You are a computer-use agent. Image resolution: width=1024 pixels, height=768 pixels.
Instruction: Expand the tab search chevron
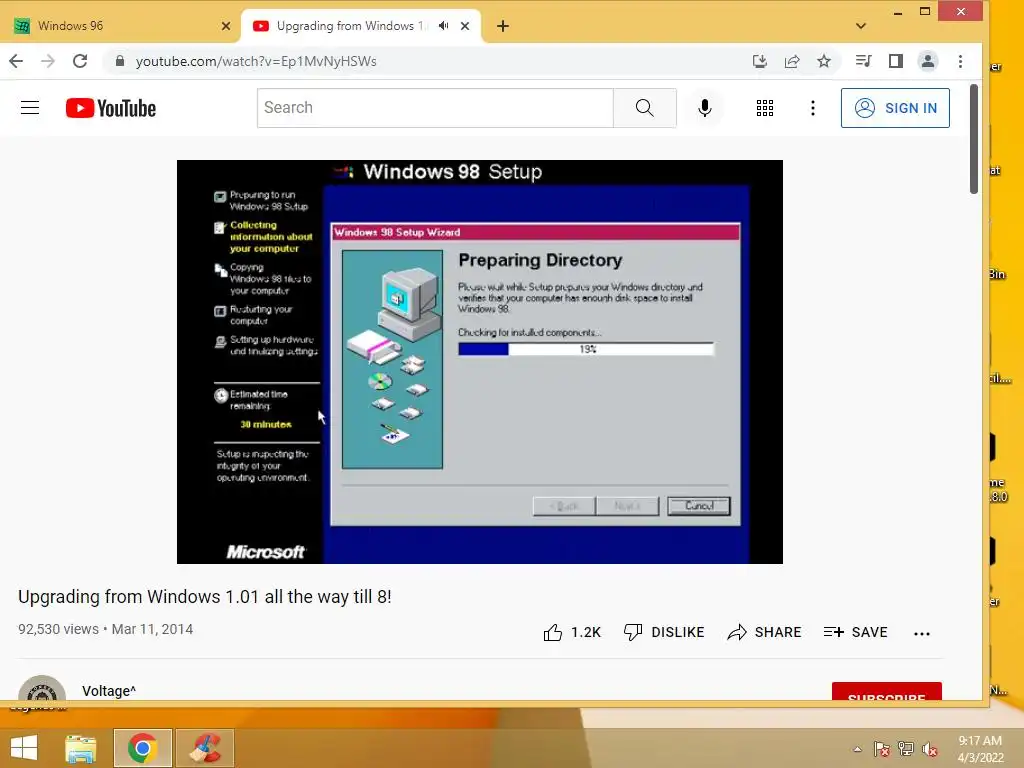click(861, 26)
